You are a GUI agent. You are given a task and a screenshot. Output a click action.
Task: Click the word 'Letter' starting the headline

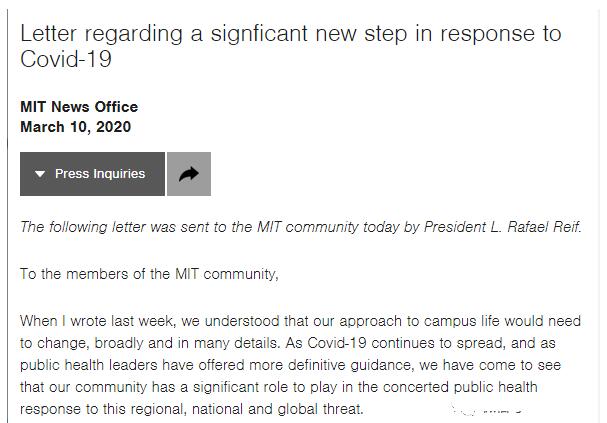pyautogui.click(x=49, y=33)
